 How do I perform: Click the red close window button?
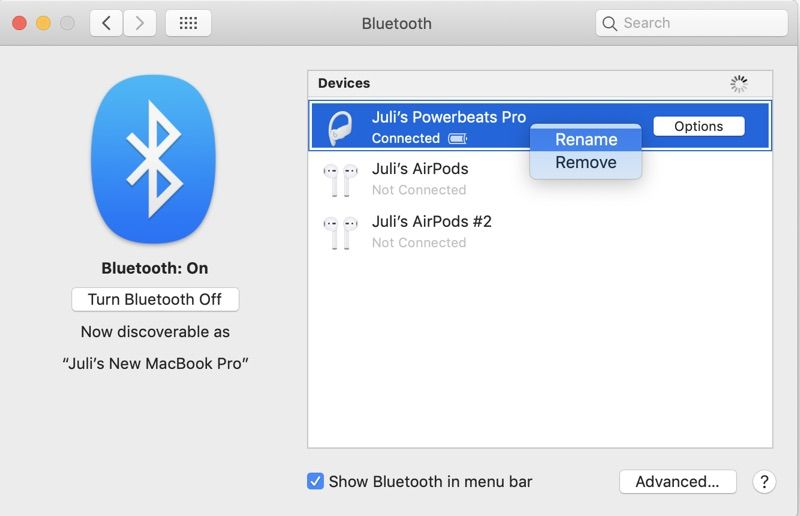pos(19,23)
